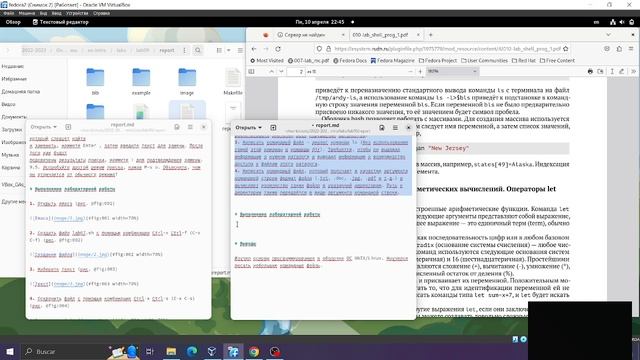This screenshot has width=640, height=360.
Task: Open the left text editor hamburger menu
Action: 190,127
